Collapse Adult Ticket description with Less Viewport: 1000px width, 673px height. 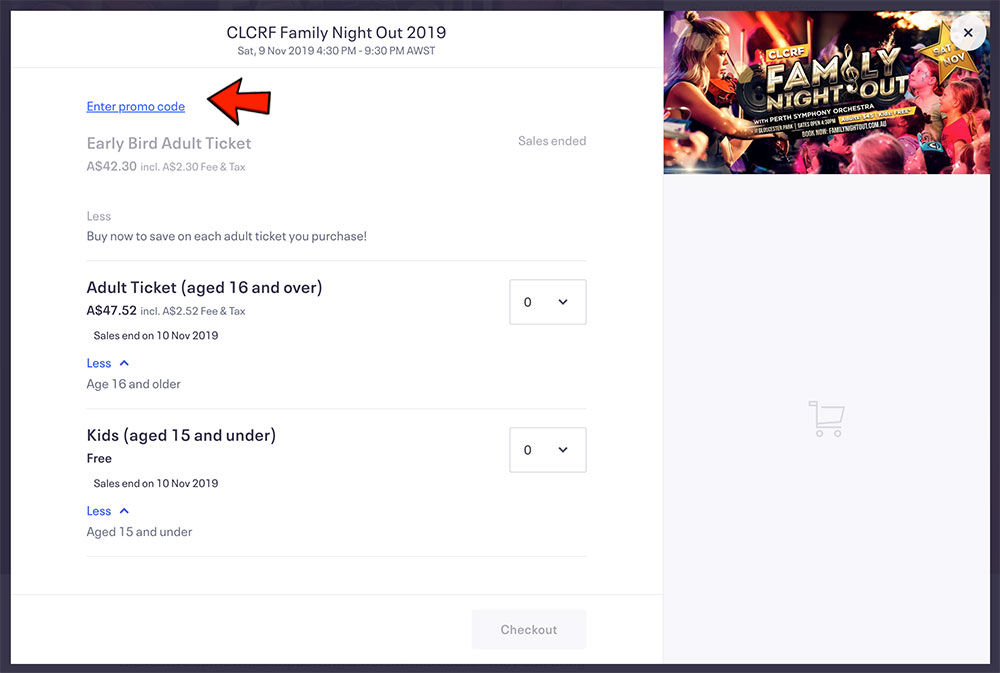pyautogui.click(x=99, y=363)
